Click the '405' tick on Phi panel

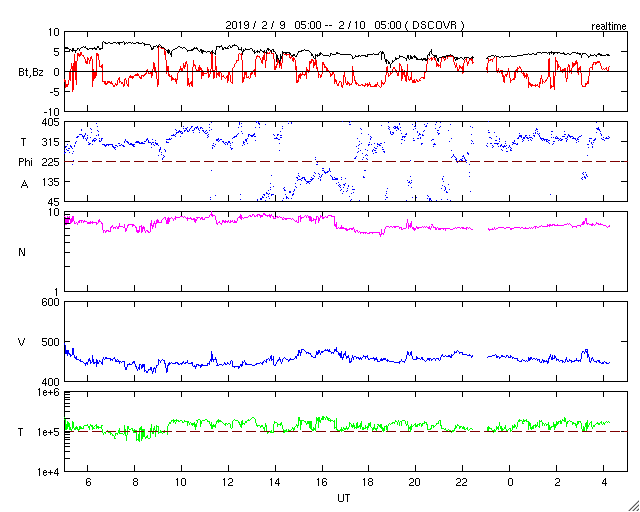(x=51, y=122)
